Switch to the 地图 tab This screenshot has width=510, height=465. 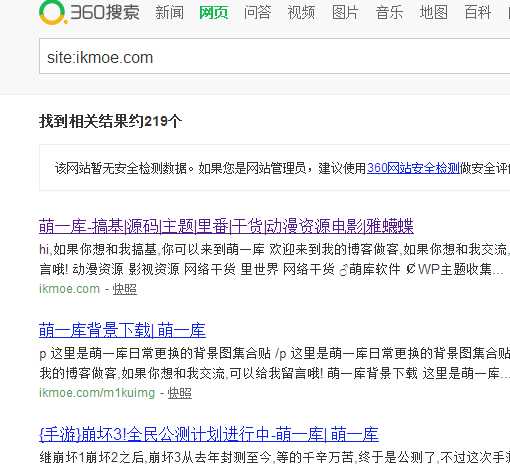(433, 13)
